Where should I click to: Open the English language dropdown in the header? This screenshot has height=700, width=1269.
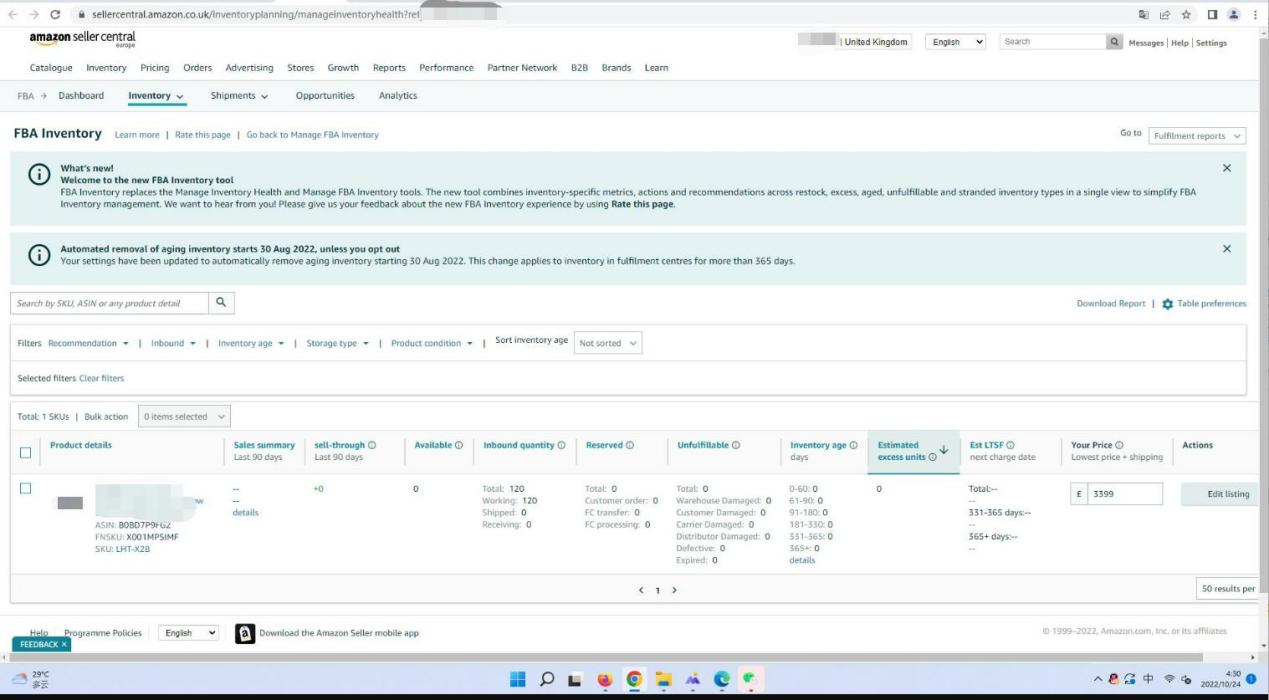tap(955, 42)
